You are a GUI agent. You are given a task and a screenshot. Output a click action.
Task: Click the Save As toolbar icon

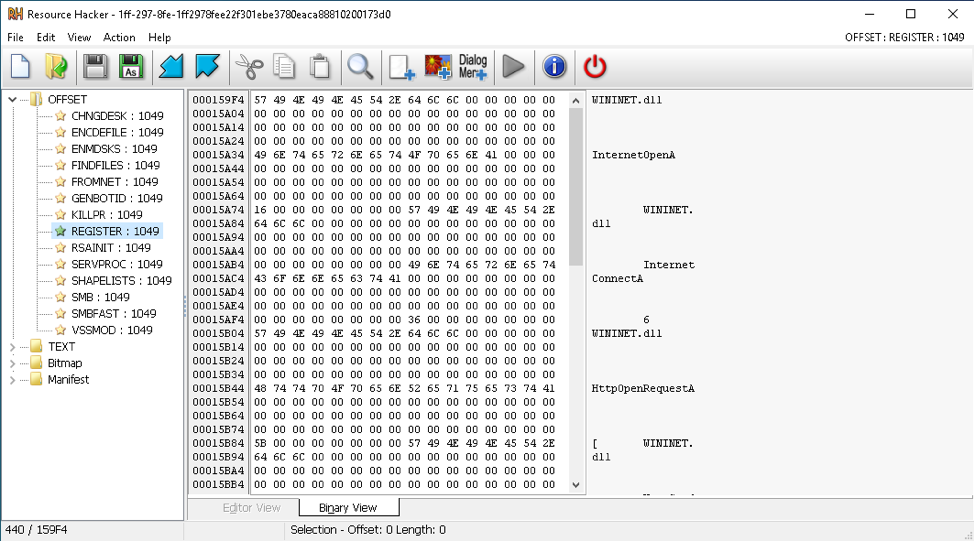[x=130, y=67]
